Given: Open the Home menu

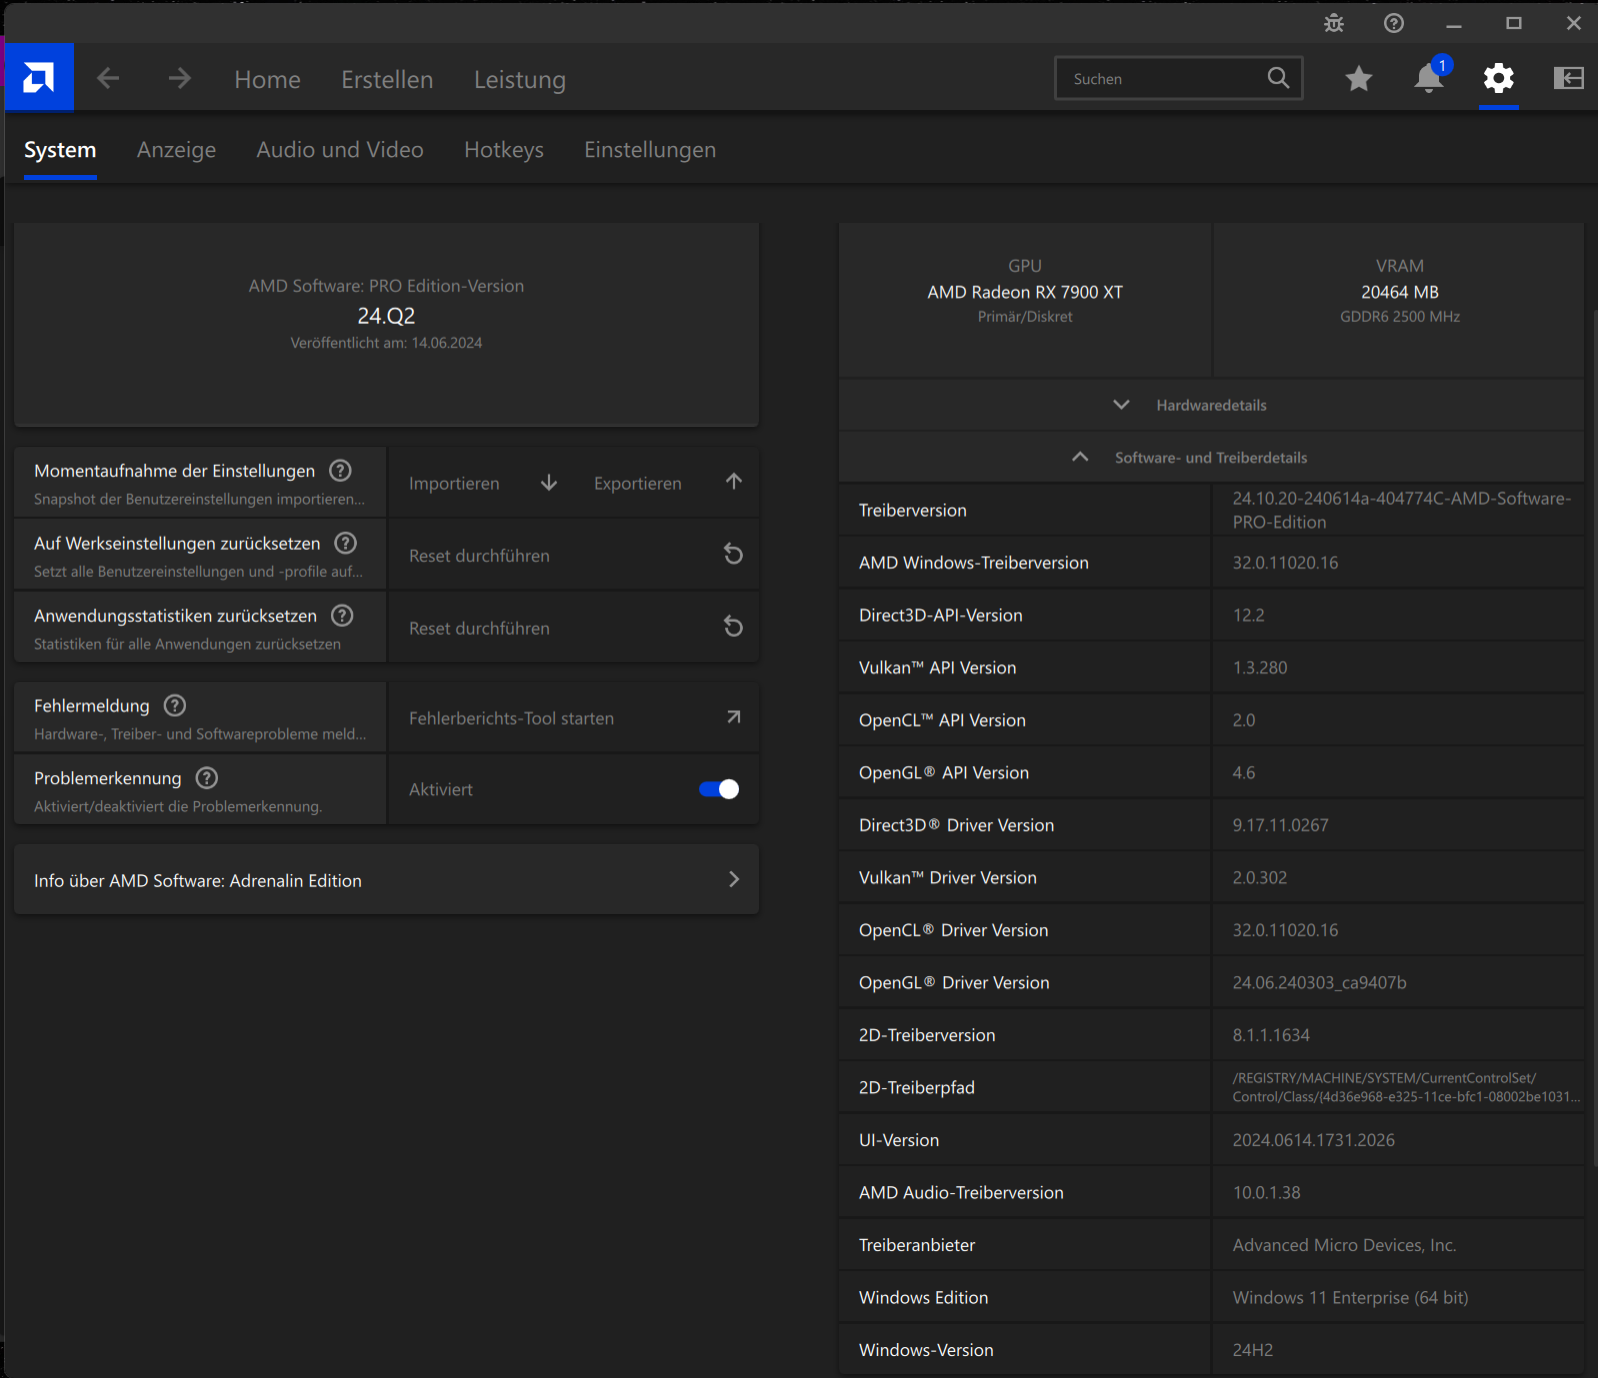Looking at the screenshot, I should point(267,79).
